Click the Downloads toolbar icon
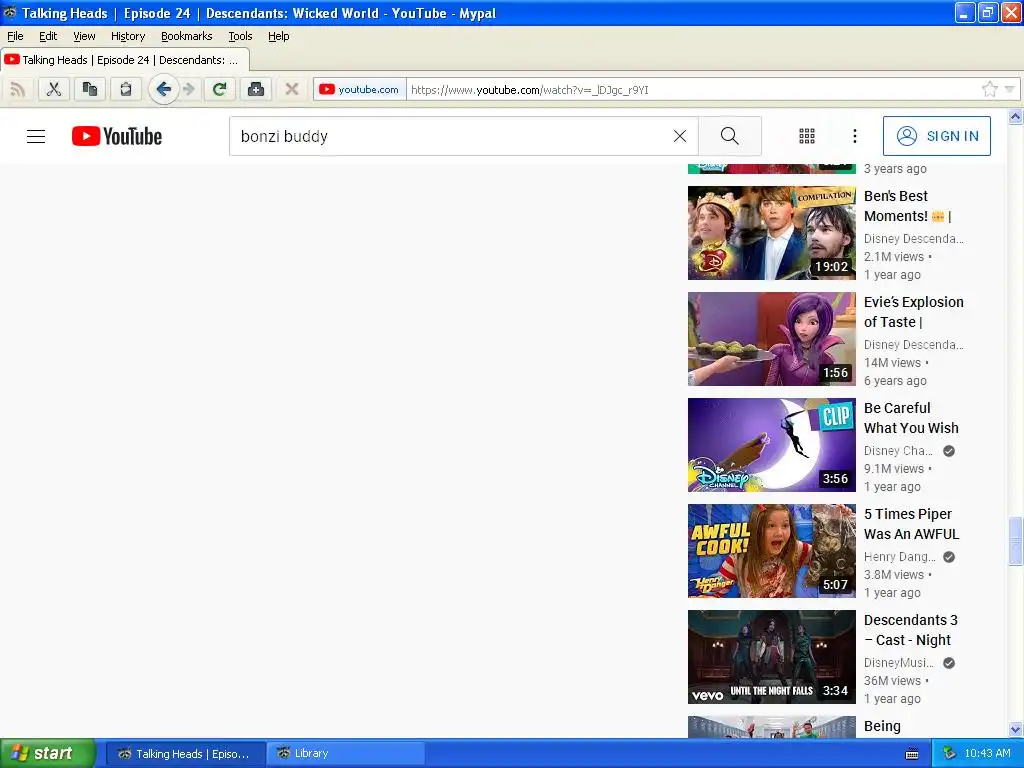The width and height of the screenshot is (1024, 768). pyautogui.click(x=256, y=89)
